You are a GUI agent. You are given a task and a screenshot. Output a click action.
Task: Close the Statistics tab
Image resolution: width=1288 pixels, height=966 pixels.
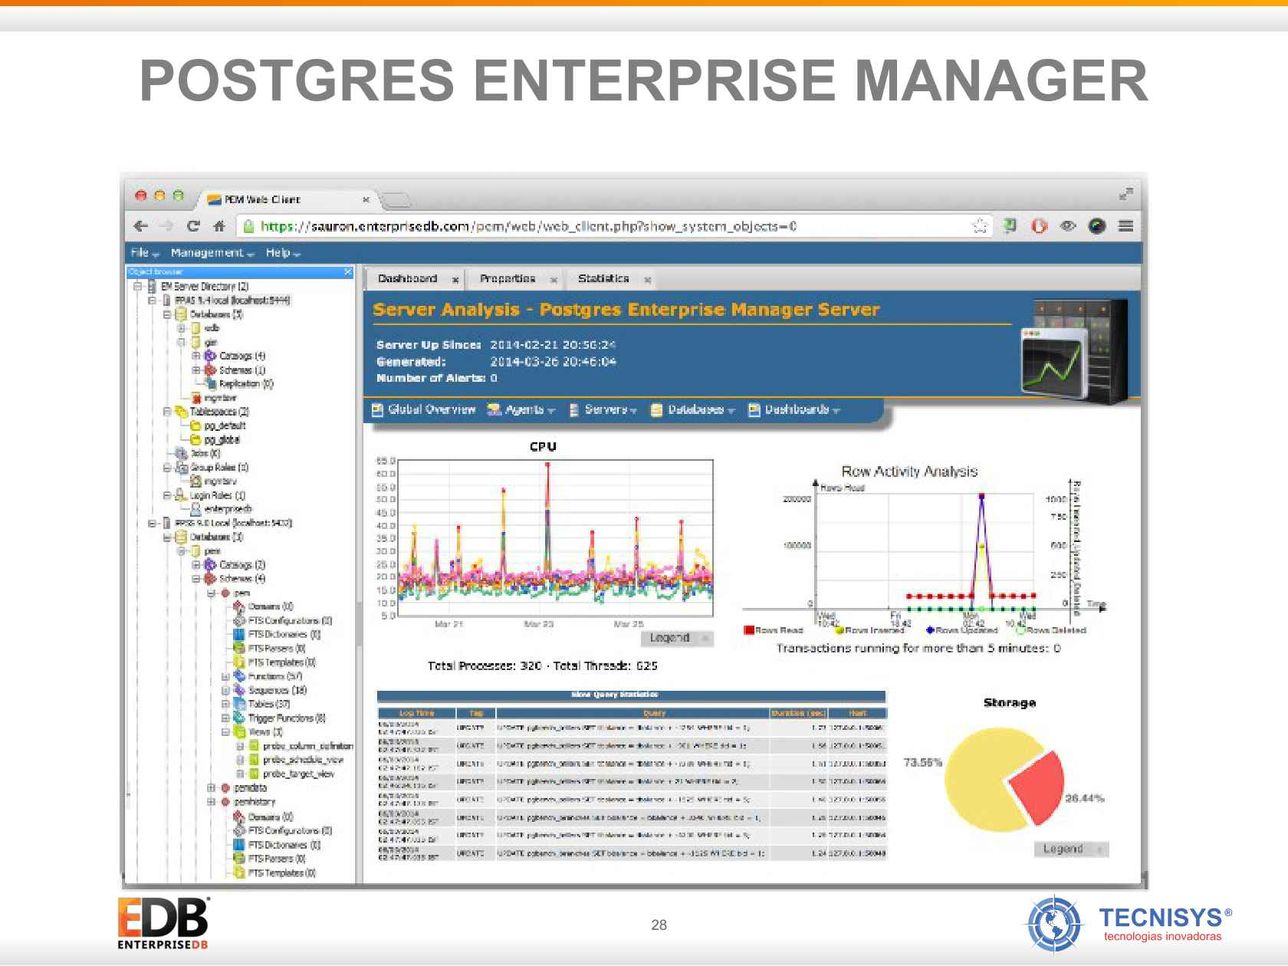click(647, 280)
